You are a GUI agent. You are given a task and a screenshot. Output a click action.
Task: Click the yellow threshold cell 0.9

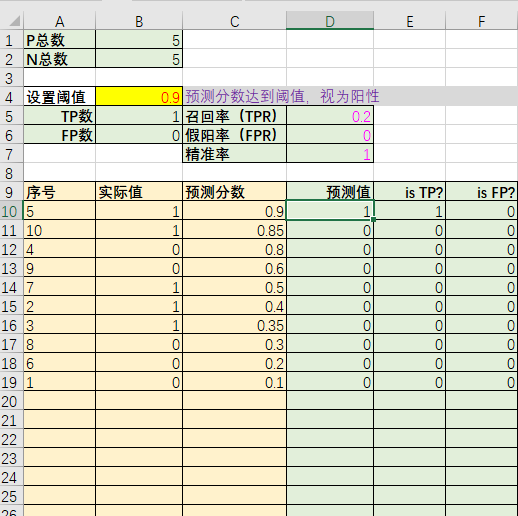pyautogui.click(x=139, y=97)
